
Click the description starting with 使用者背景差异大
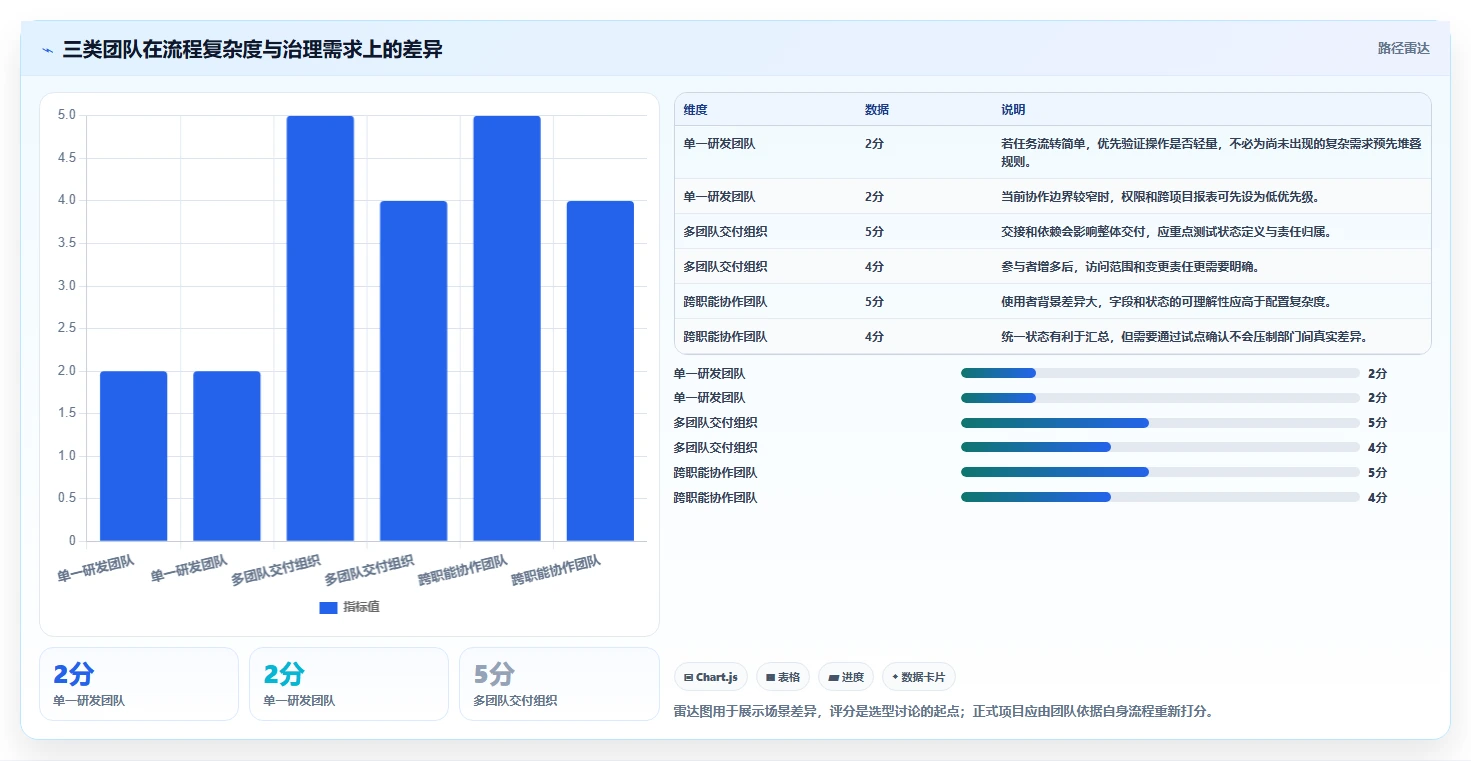(x=1165, y=302)
